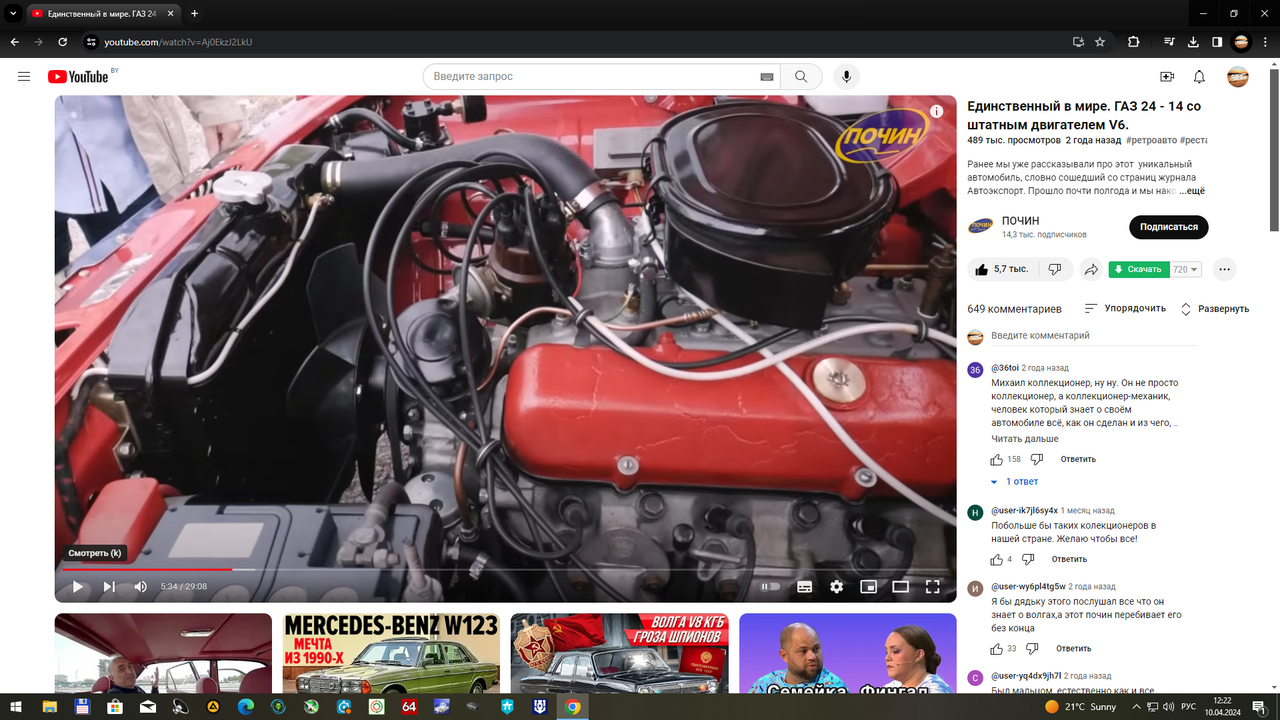Open the create video icon
This screenshot has width=1280, height=720.
pos(1166,77)
